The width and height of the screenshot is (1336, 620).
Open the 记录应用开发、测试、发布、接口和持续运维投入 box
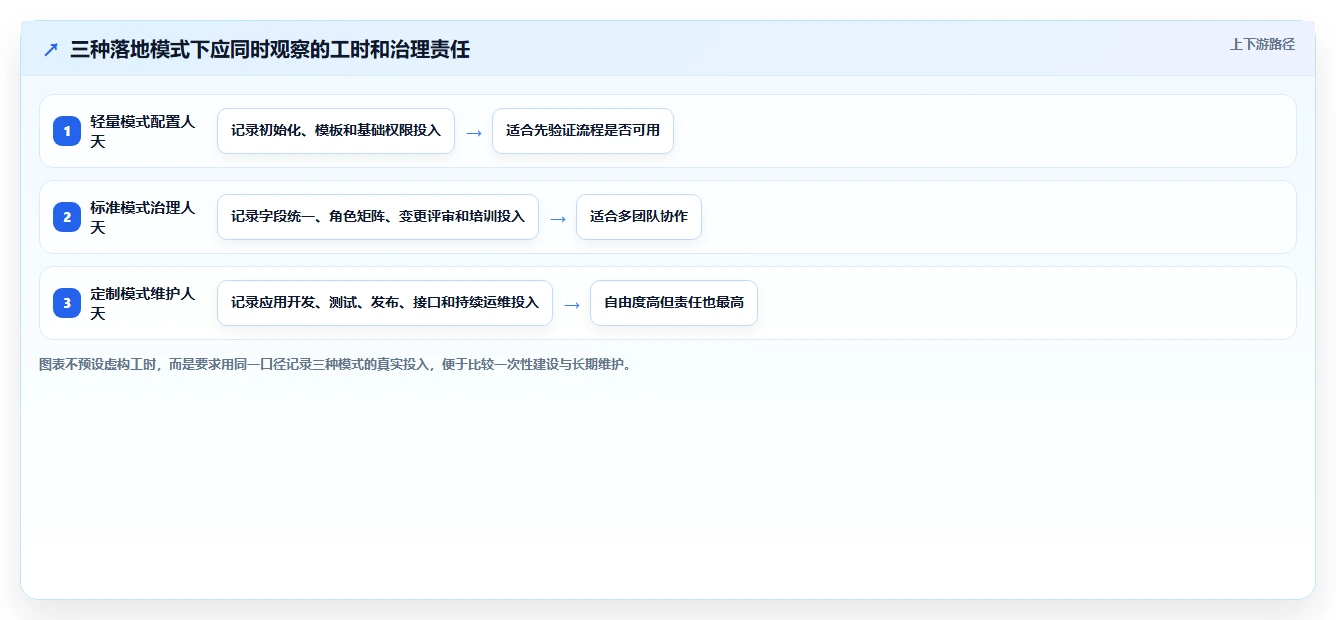[x=385, y=303]
